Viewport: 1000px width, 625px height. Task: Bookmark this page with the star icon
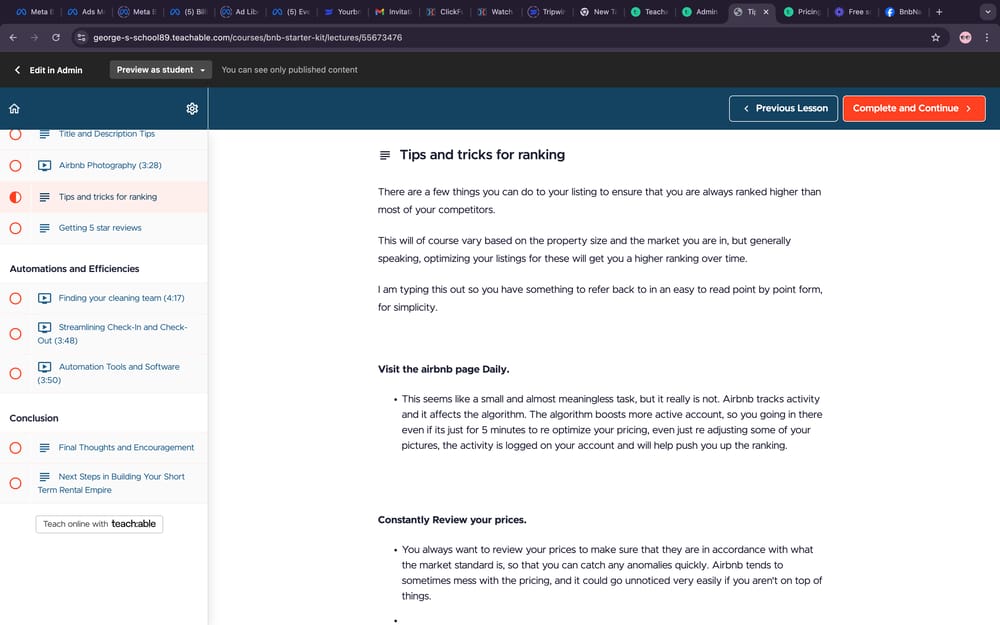[936, 38]
